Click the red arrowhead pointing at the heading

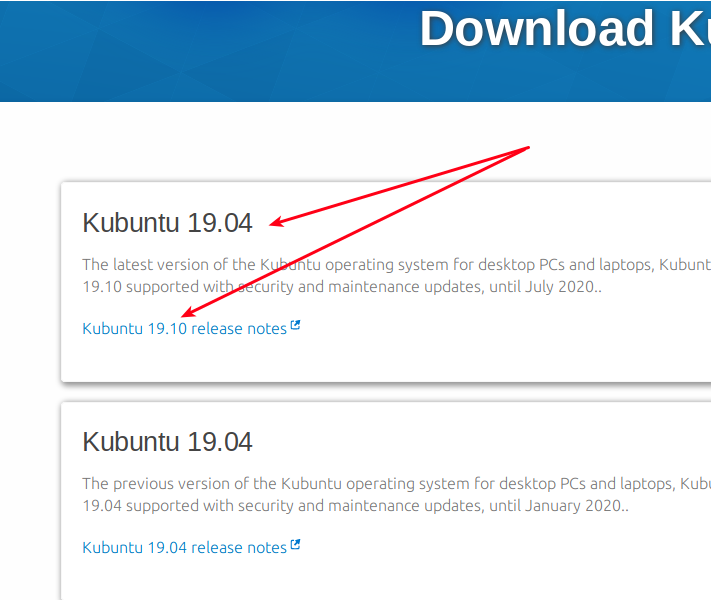click(x=277, y=222)
